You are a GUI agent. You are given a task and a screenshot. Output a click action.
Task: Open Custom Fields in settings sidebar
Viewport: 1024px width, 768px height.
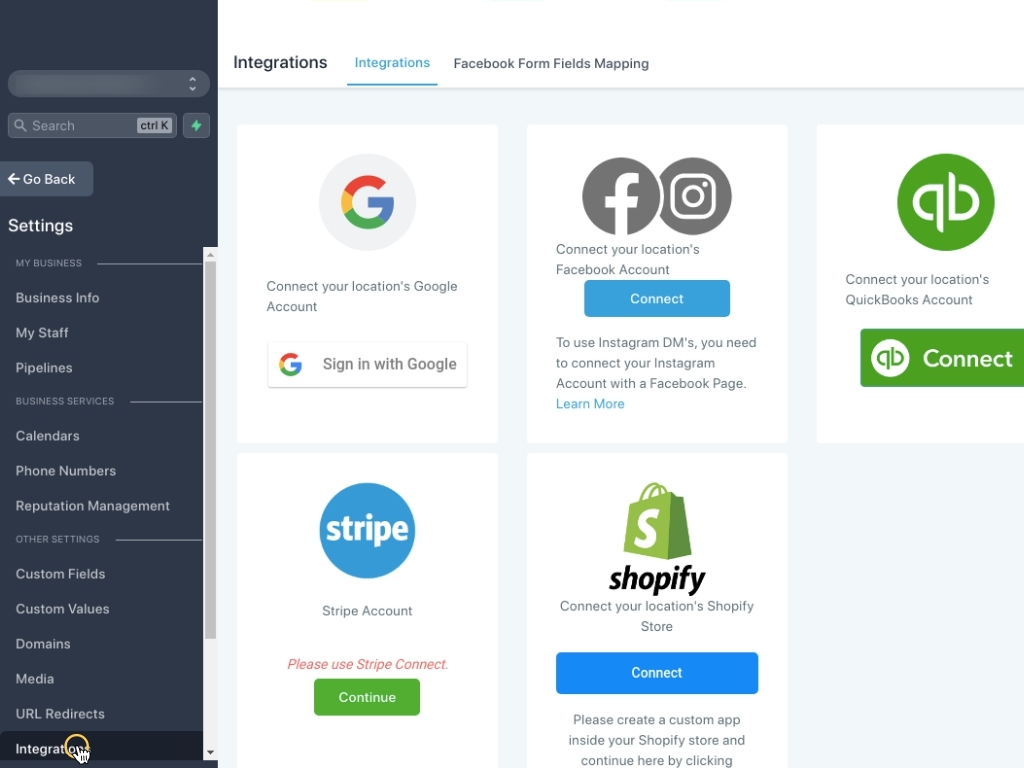point(60,573)
